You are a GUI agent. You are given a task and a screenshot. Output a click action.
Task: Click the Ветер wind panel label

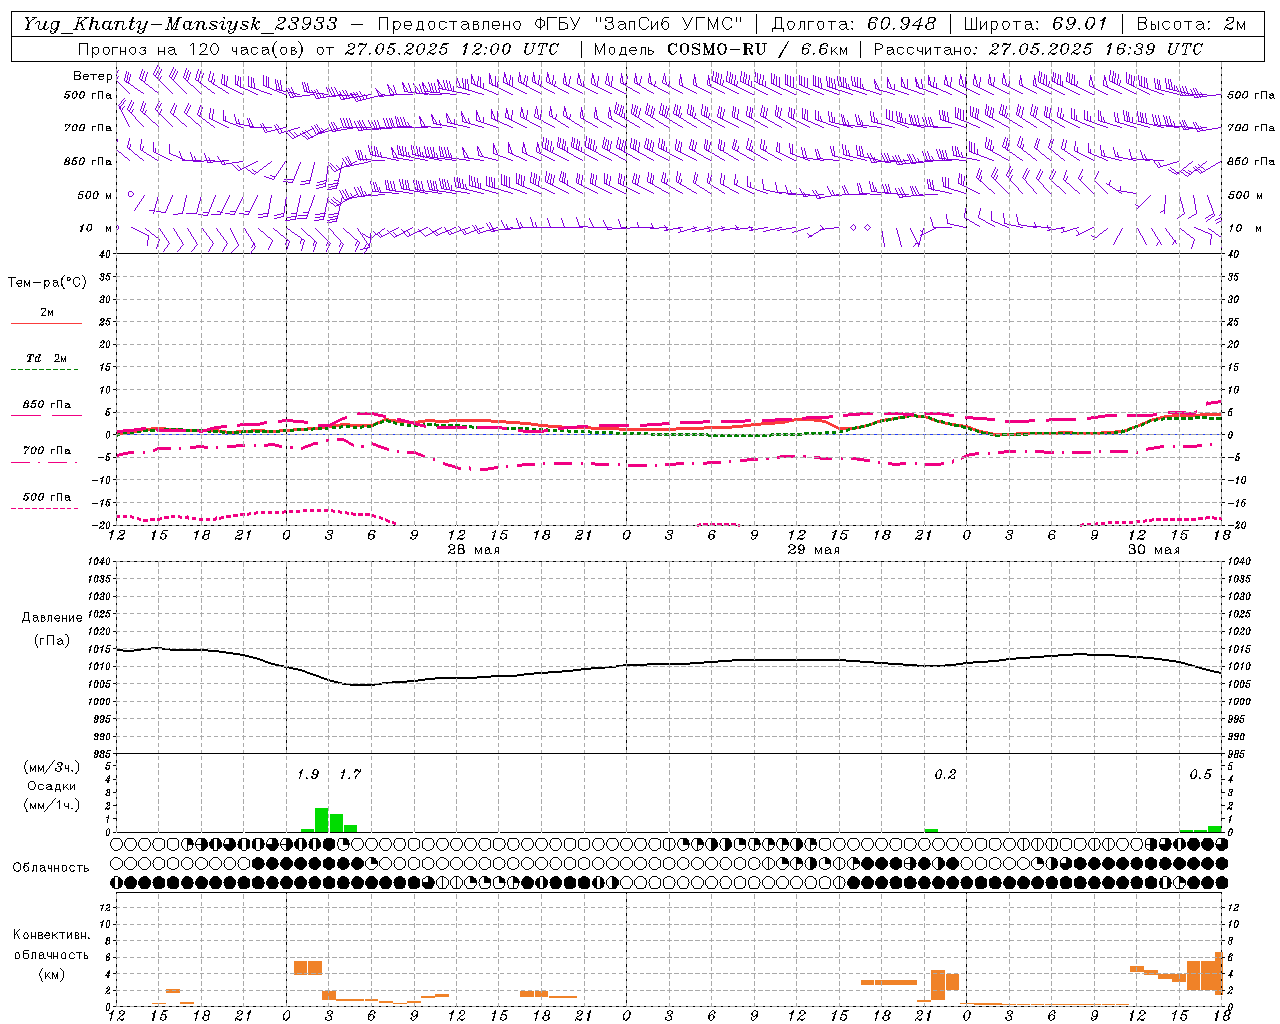point(93,76)
